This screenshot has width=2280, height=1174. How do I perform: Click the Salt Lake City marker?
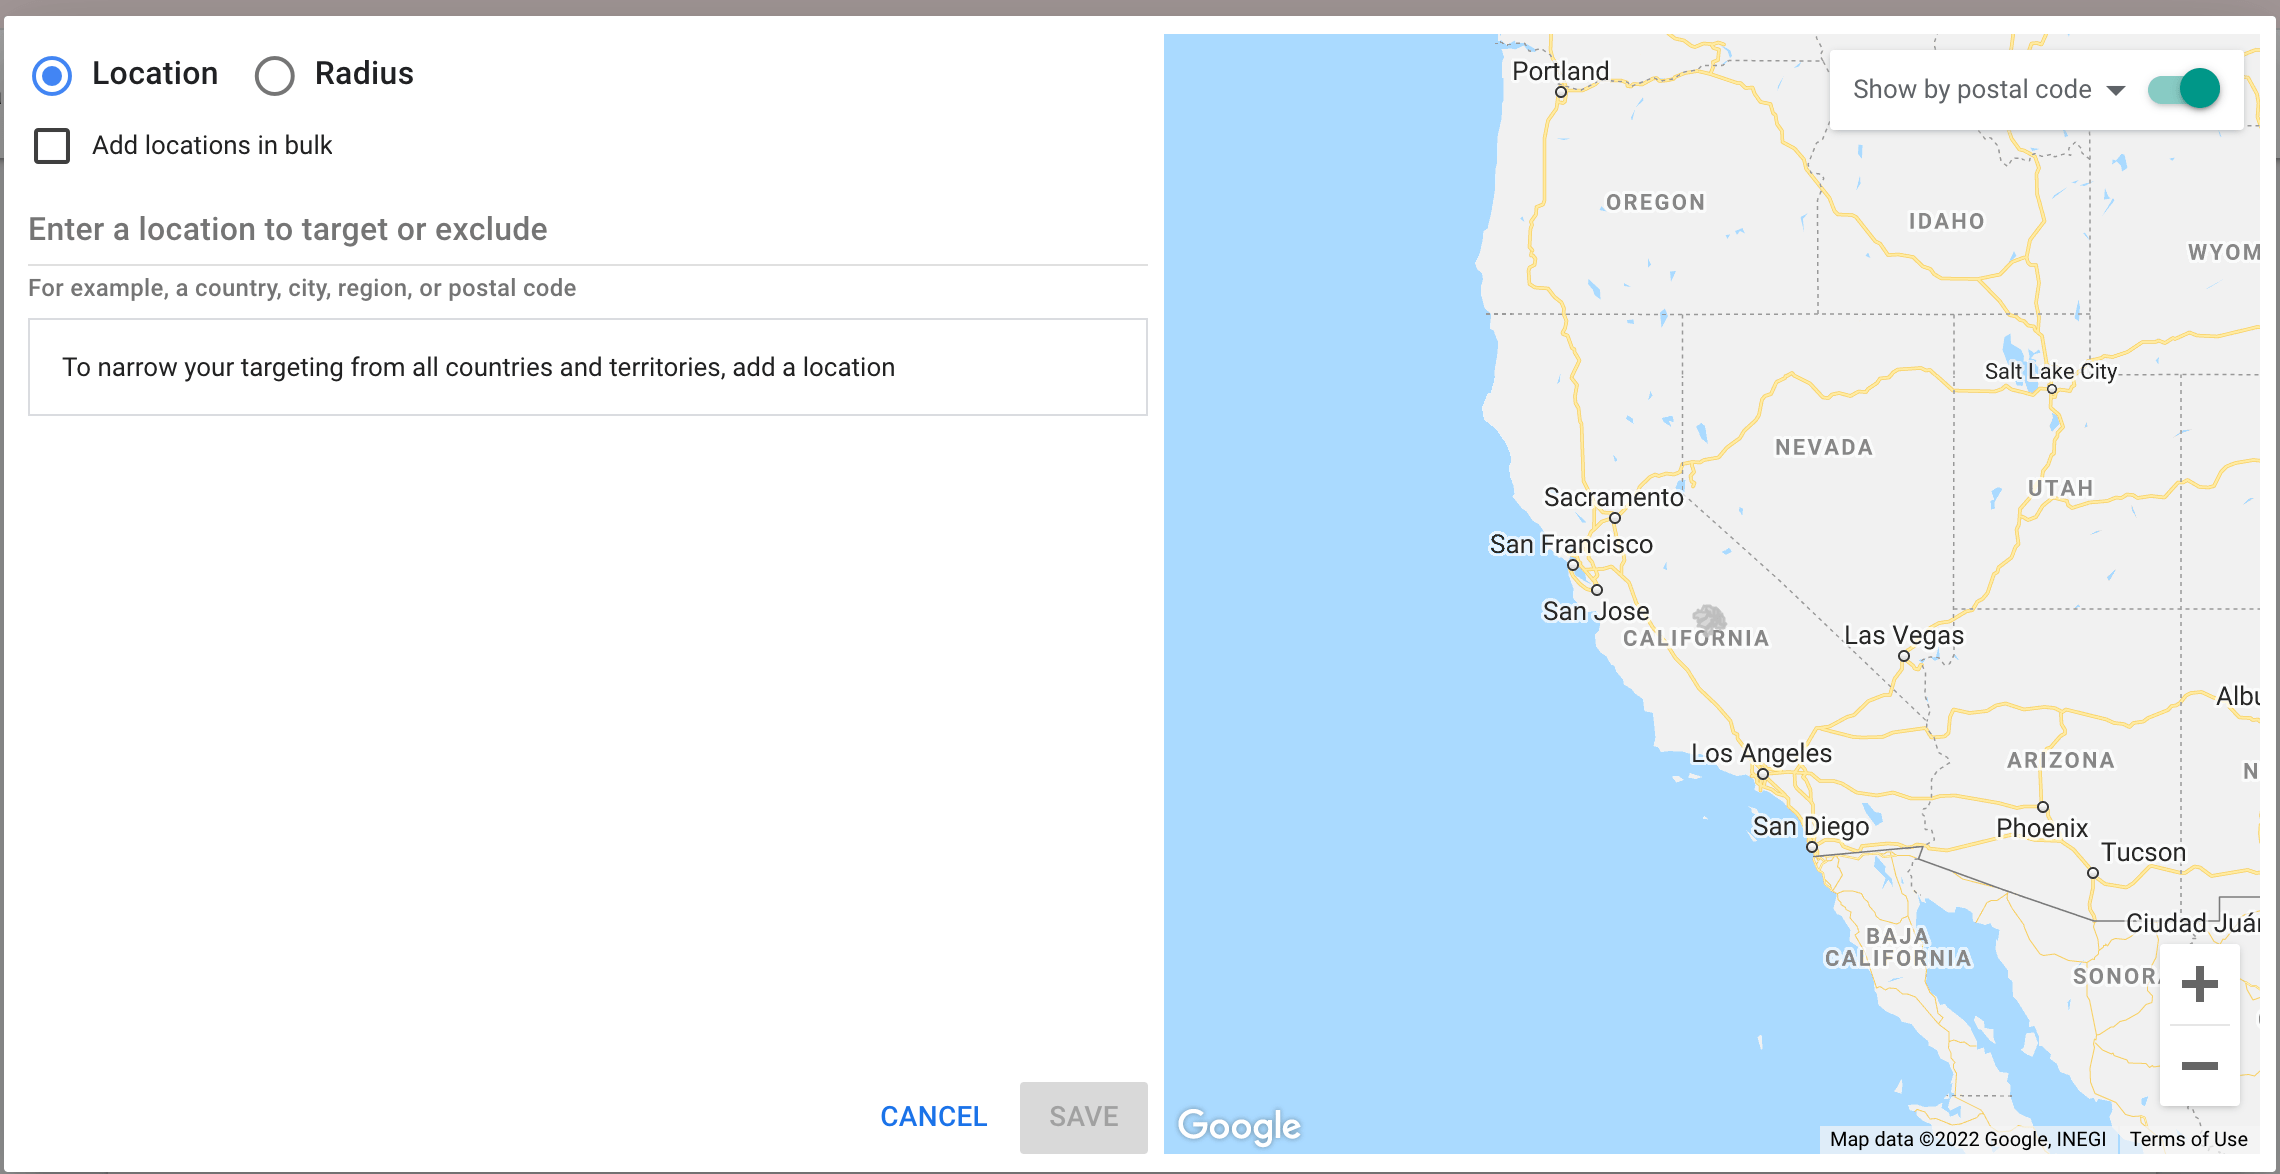click(x=2052, y=389)
